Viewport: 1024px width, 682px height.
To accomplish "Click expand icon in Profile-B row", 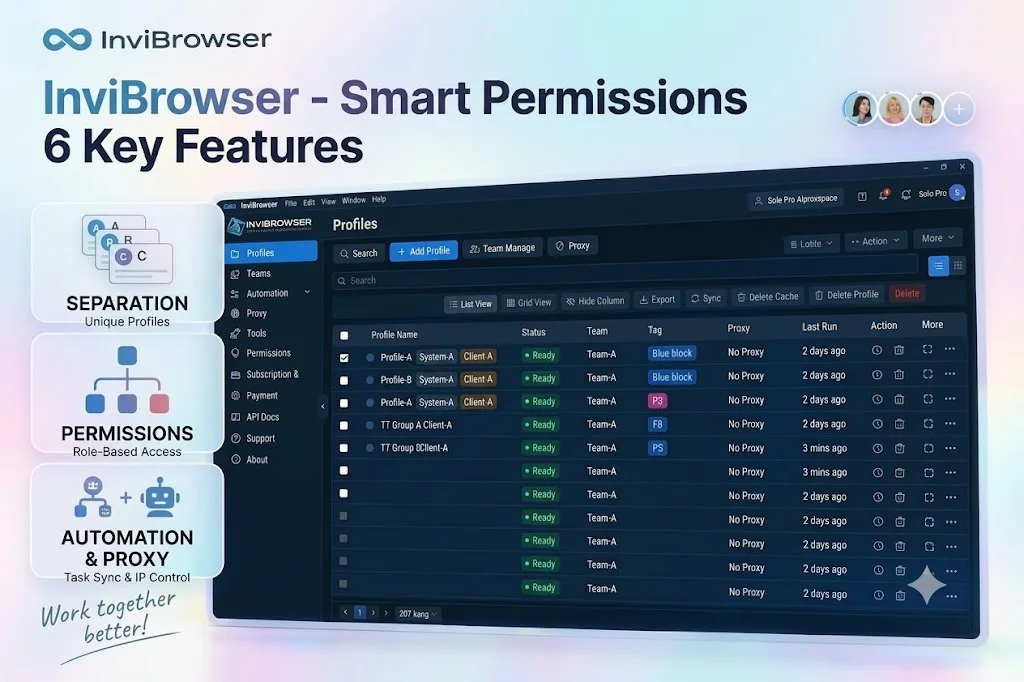I will tap(928, 374).
